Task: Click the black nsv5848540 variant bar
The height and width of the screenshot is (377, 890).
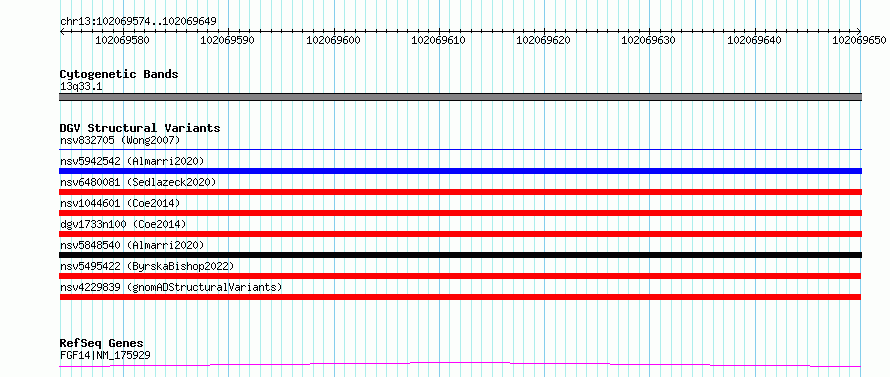Action: point(461,255)
